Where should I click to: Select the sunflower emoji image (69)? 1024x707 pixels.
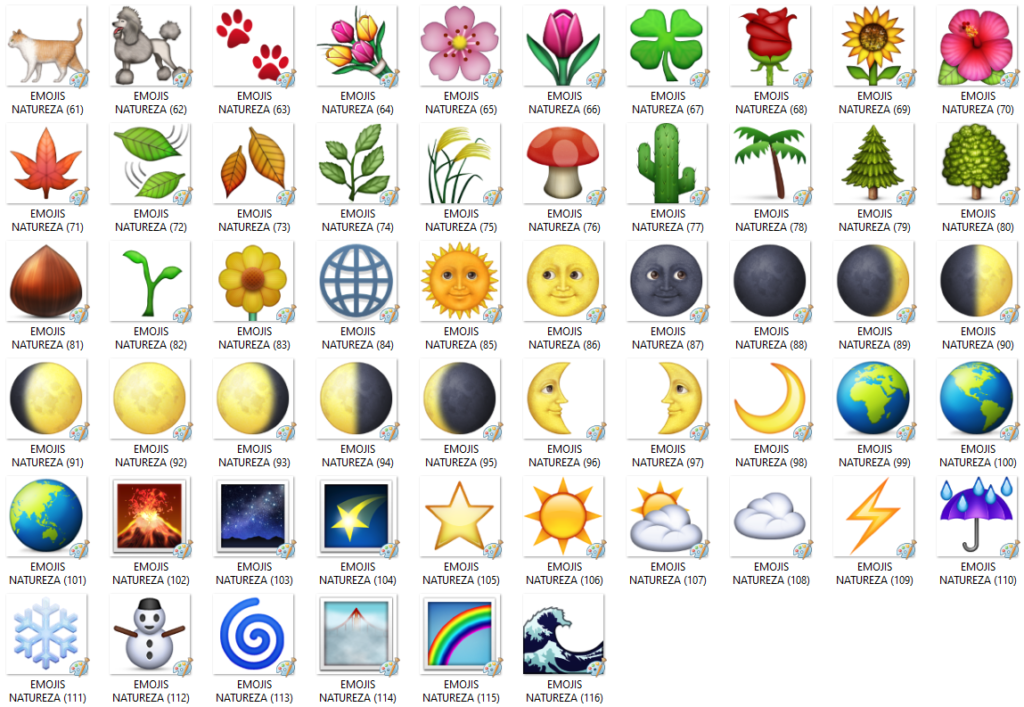point(874,45)
